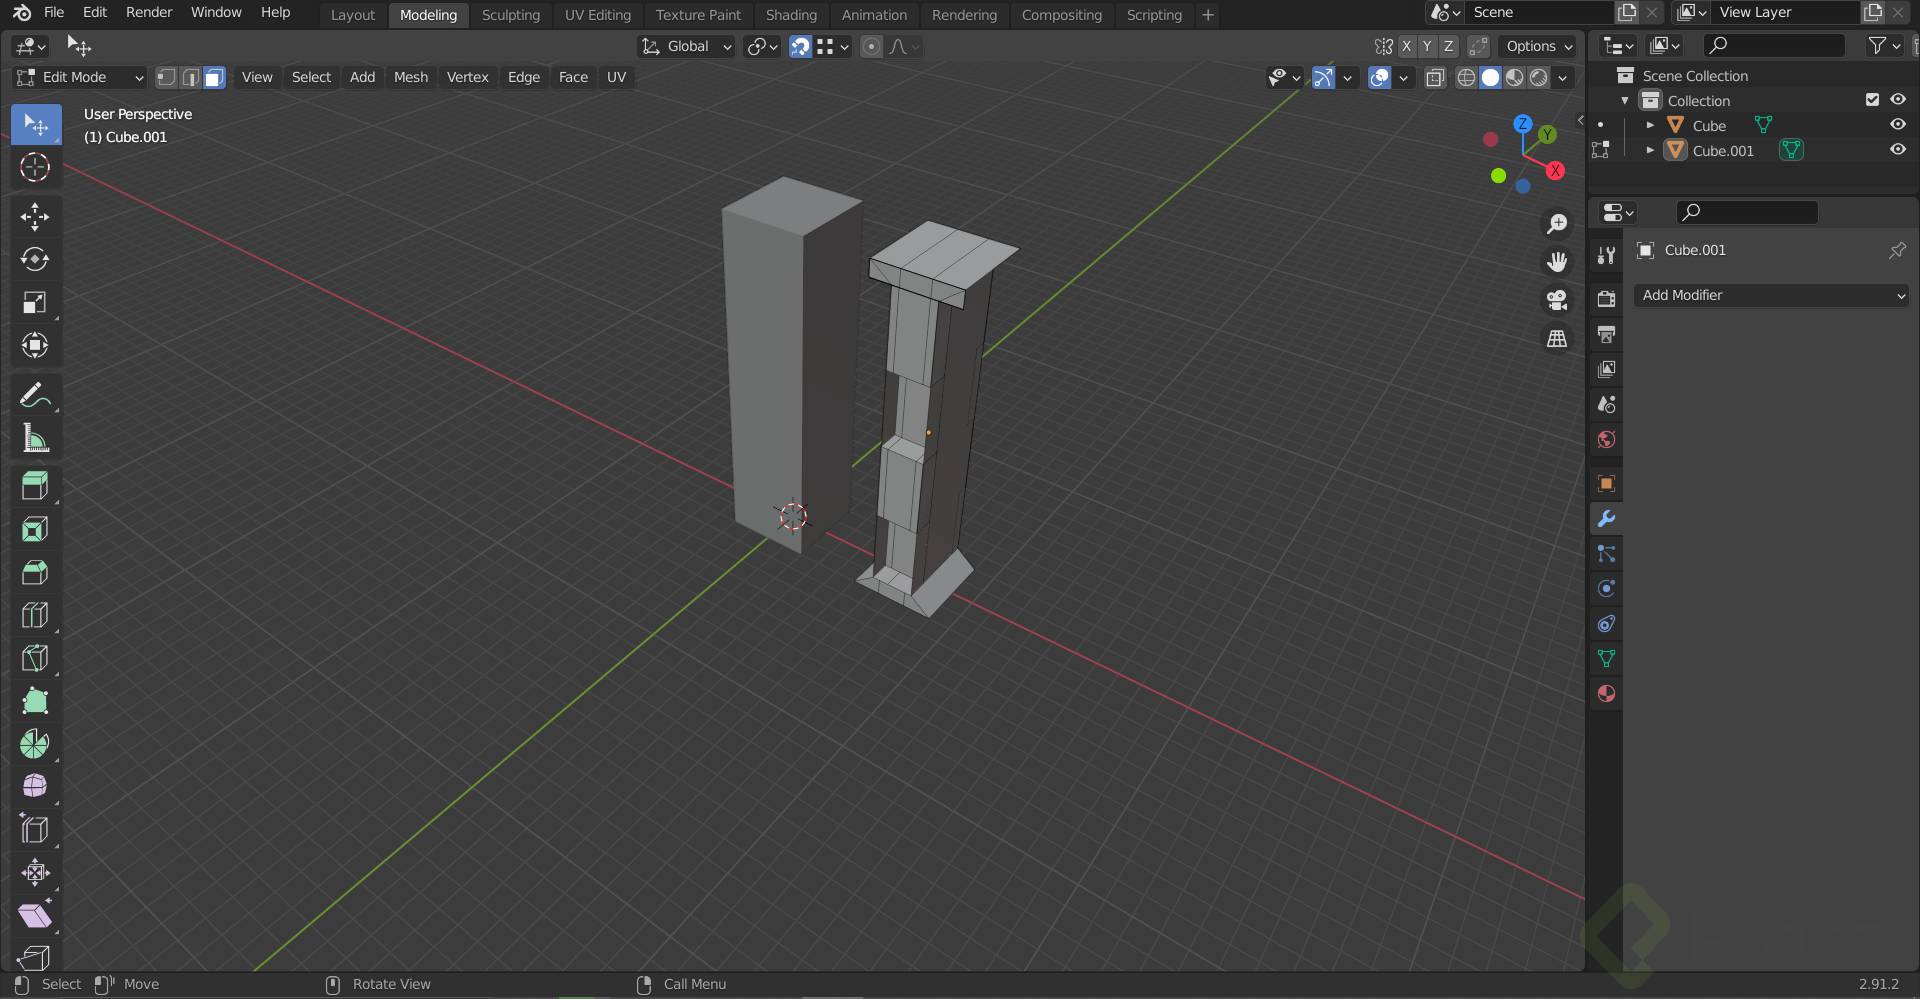This screenshot has height=999, width=1920.
Task: Hide Cube.001 with its eye icon
Action: pyautogui.click(x=1897, y=150)
